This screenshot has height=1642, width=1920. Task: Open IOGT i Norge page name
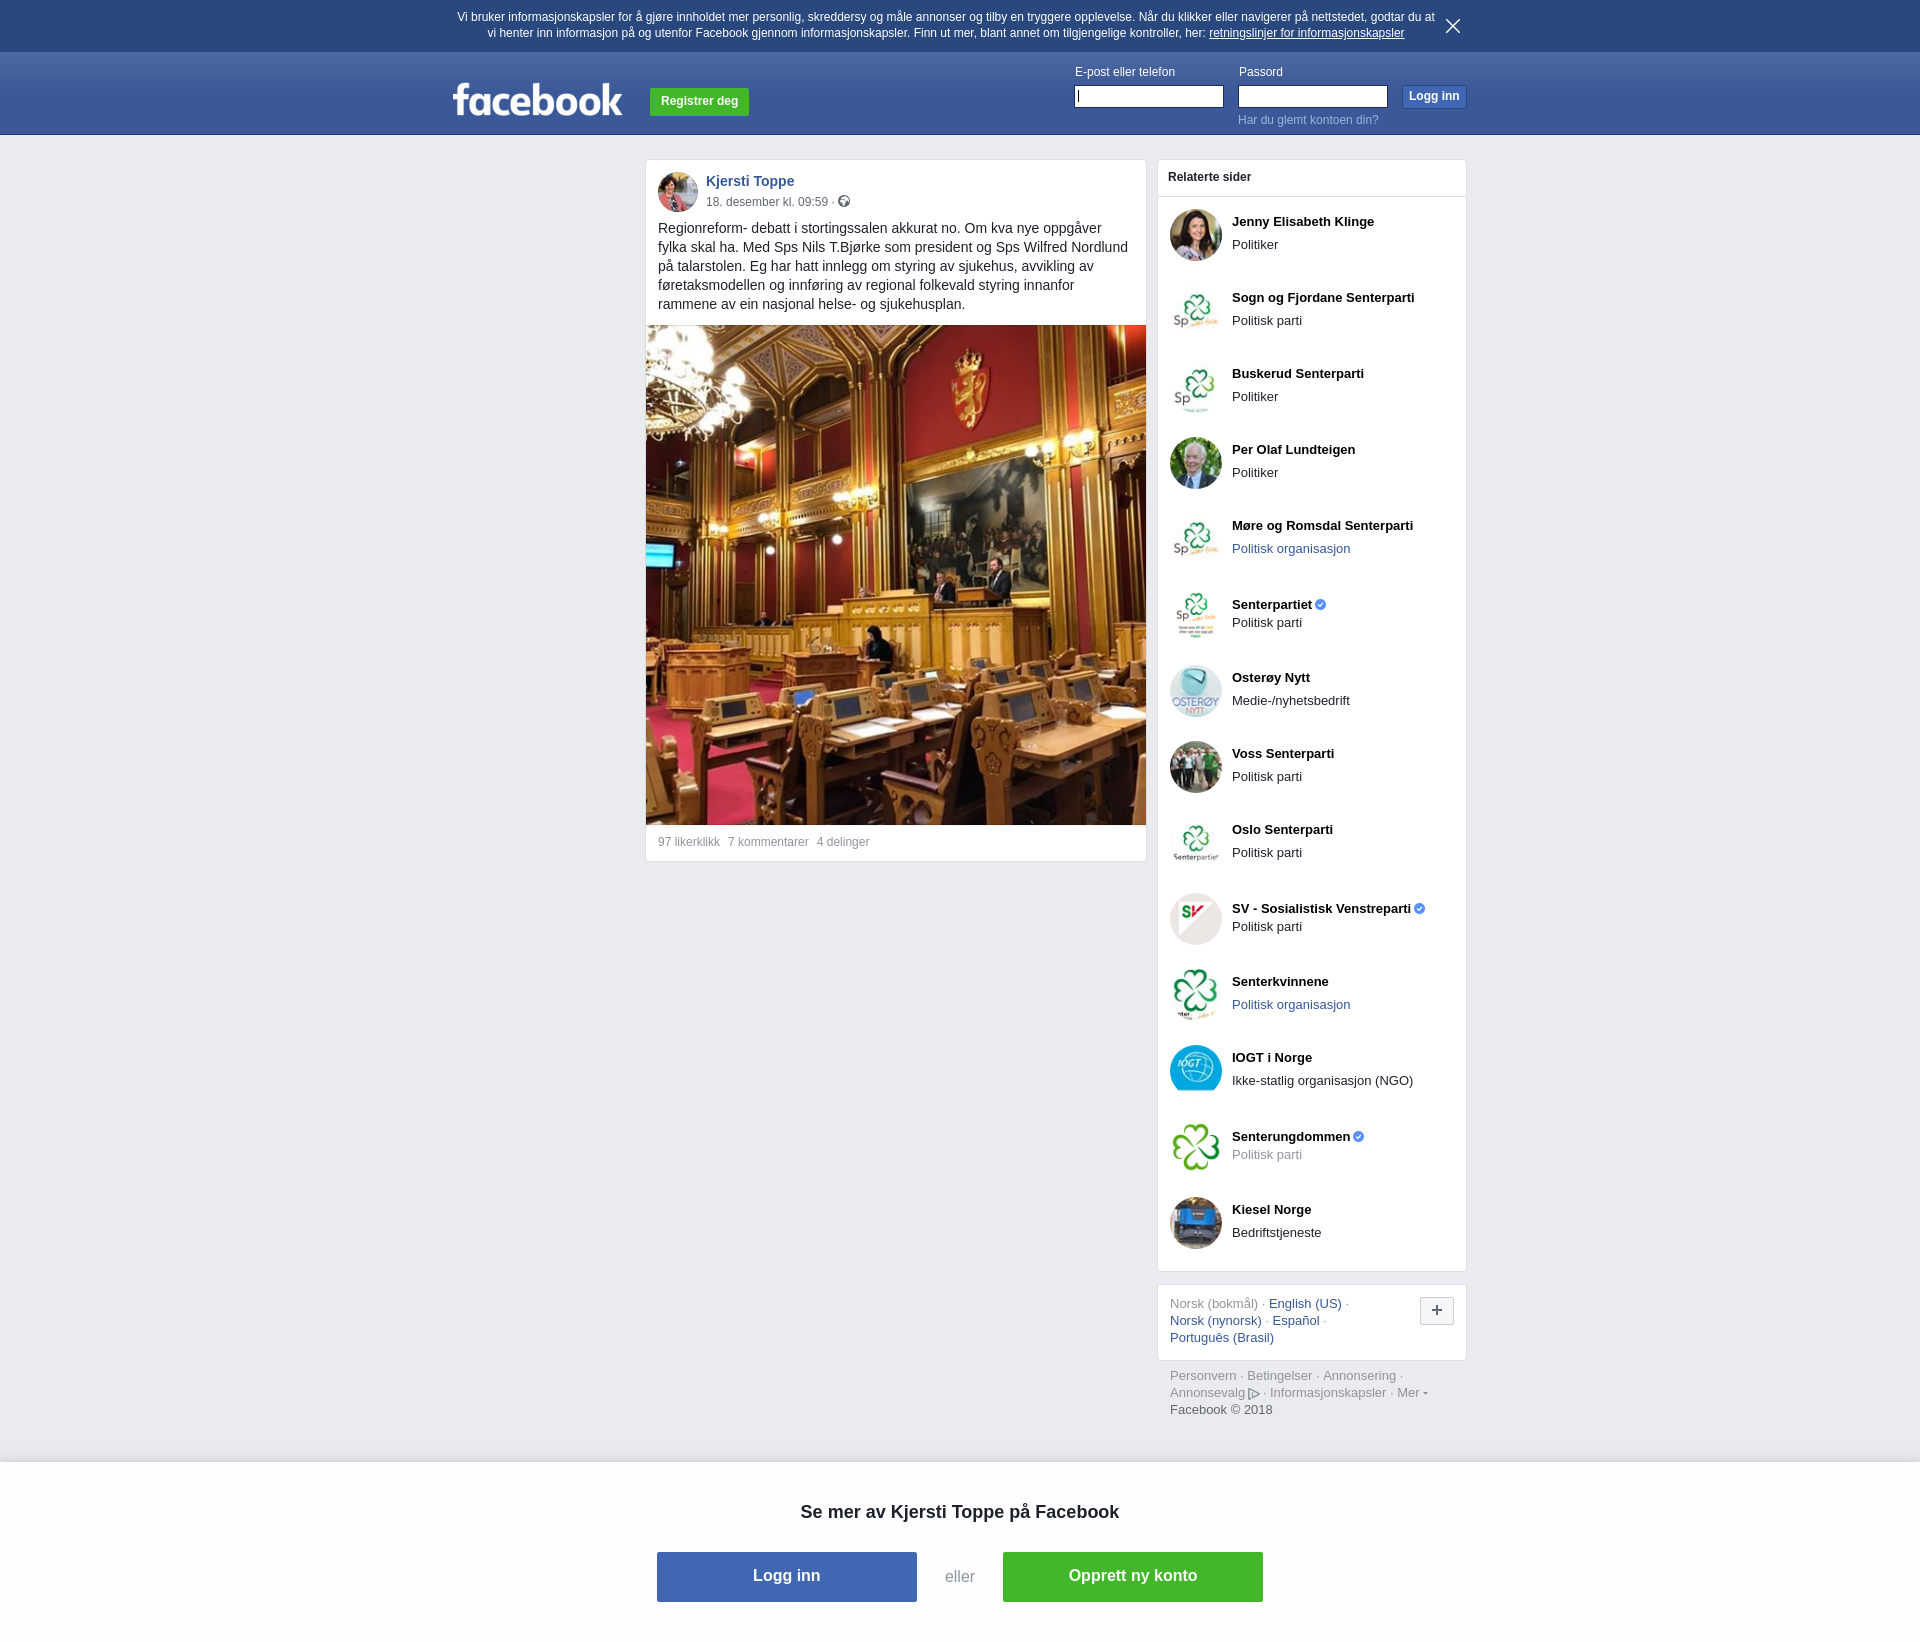coord(1272,1058)
